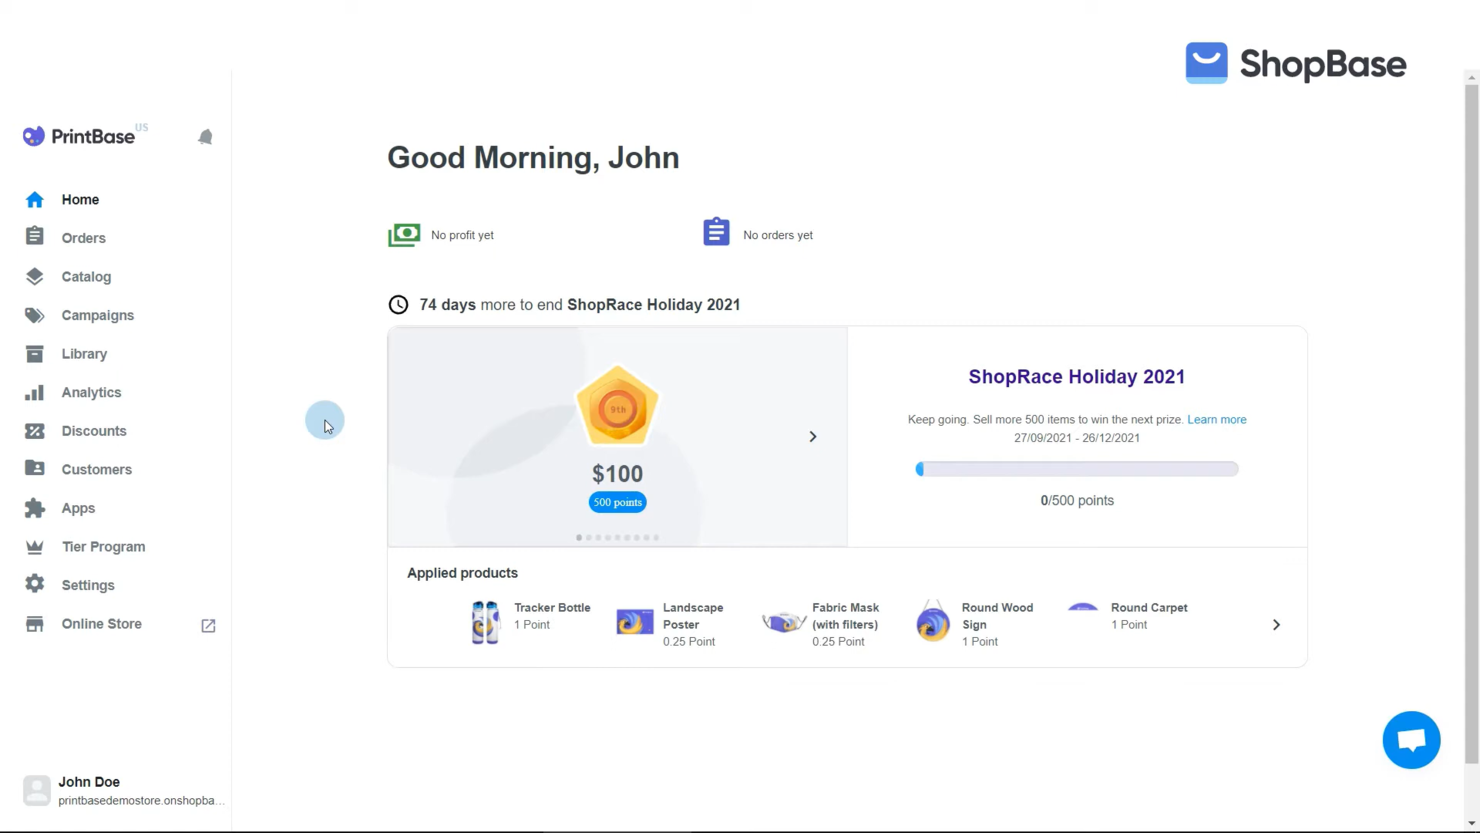1480x833 pixels.
Task: View Analytics from the sidebar
Action: pos(91,392)
